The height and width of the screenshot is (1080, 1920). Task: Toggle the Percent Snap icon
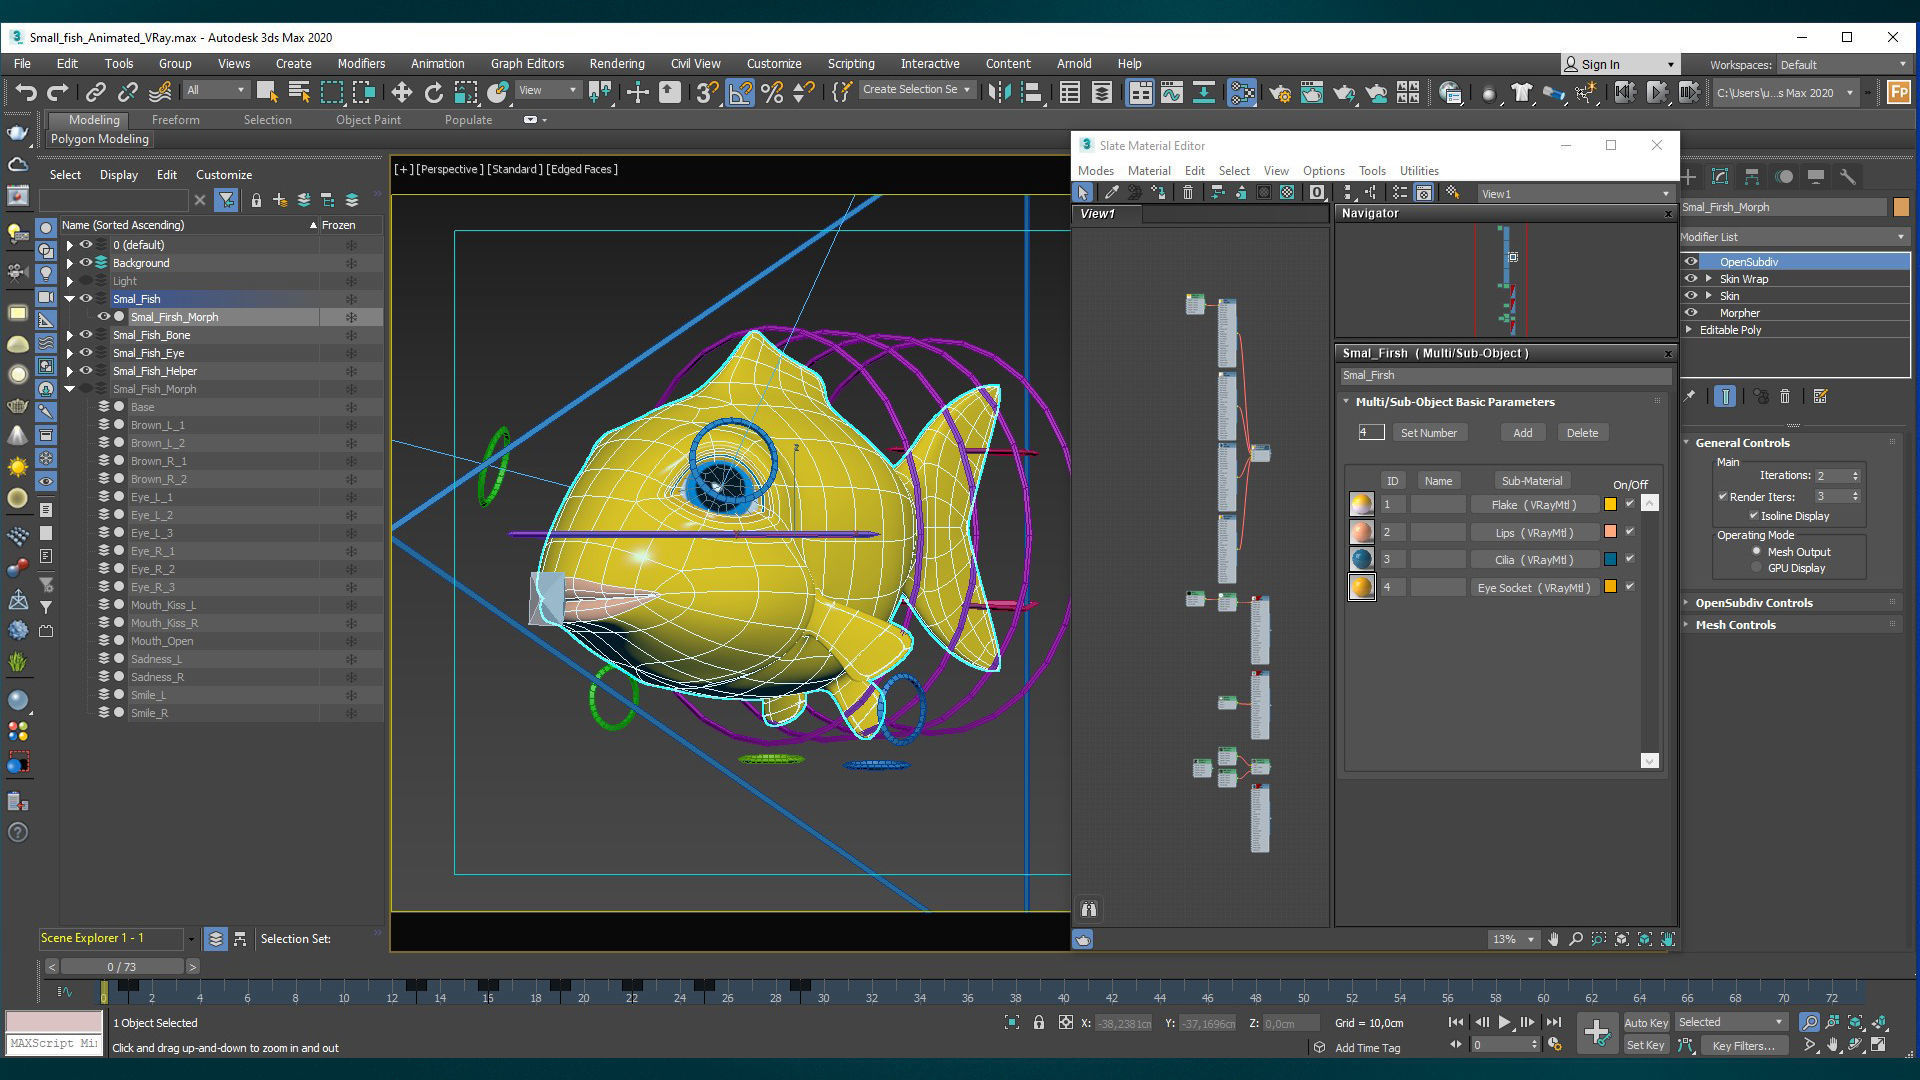point(772,93)
